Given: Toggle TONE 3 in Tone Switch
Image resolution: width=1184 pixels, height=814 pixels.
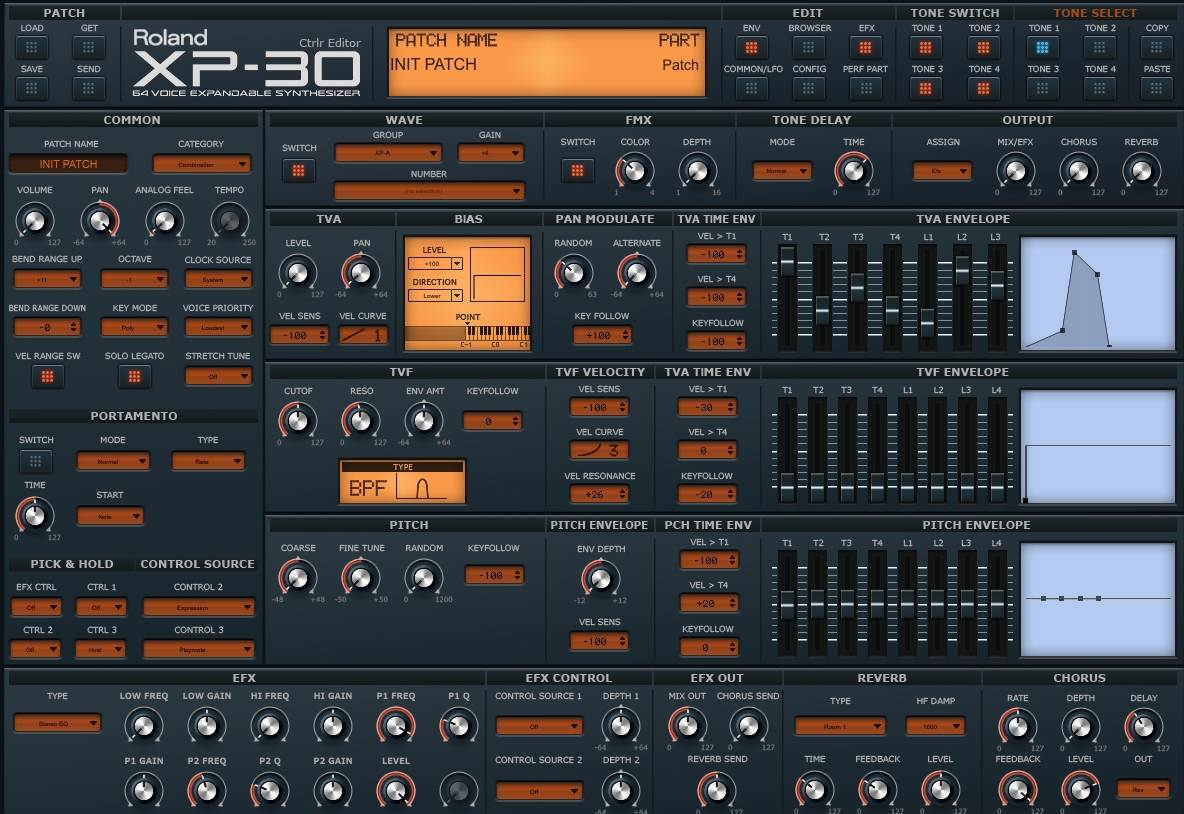Looking at the screenshot, I should tap(926, 88).
